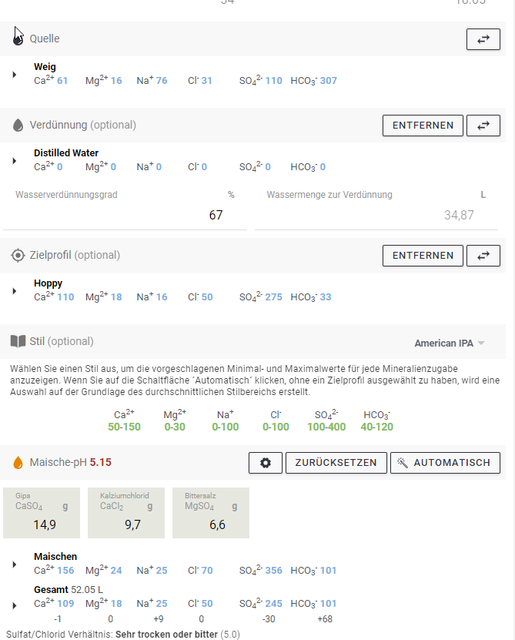Expand the Hoppy target profile details
This screenshot has height=640, width=515.
coord(14,291)
